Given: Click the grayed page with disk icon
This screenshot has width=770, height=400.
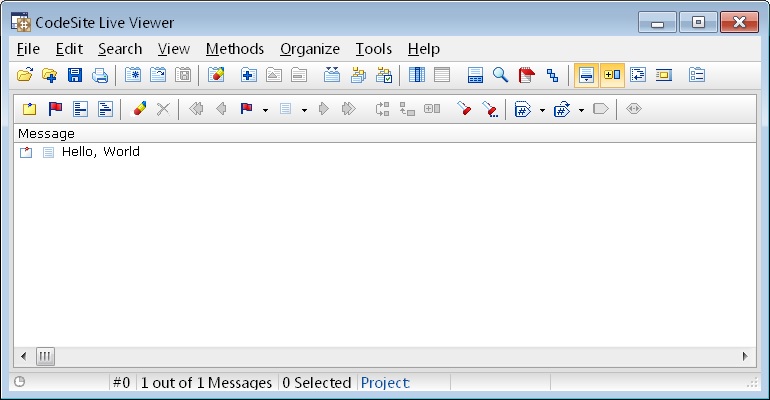Looking at the screenshot, I should [183, 75].
